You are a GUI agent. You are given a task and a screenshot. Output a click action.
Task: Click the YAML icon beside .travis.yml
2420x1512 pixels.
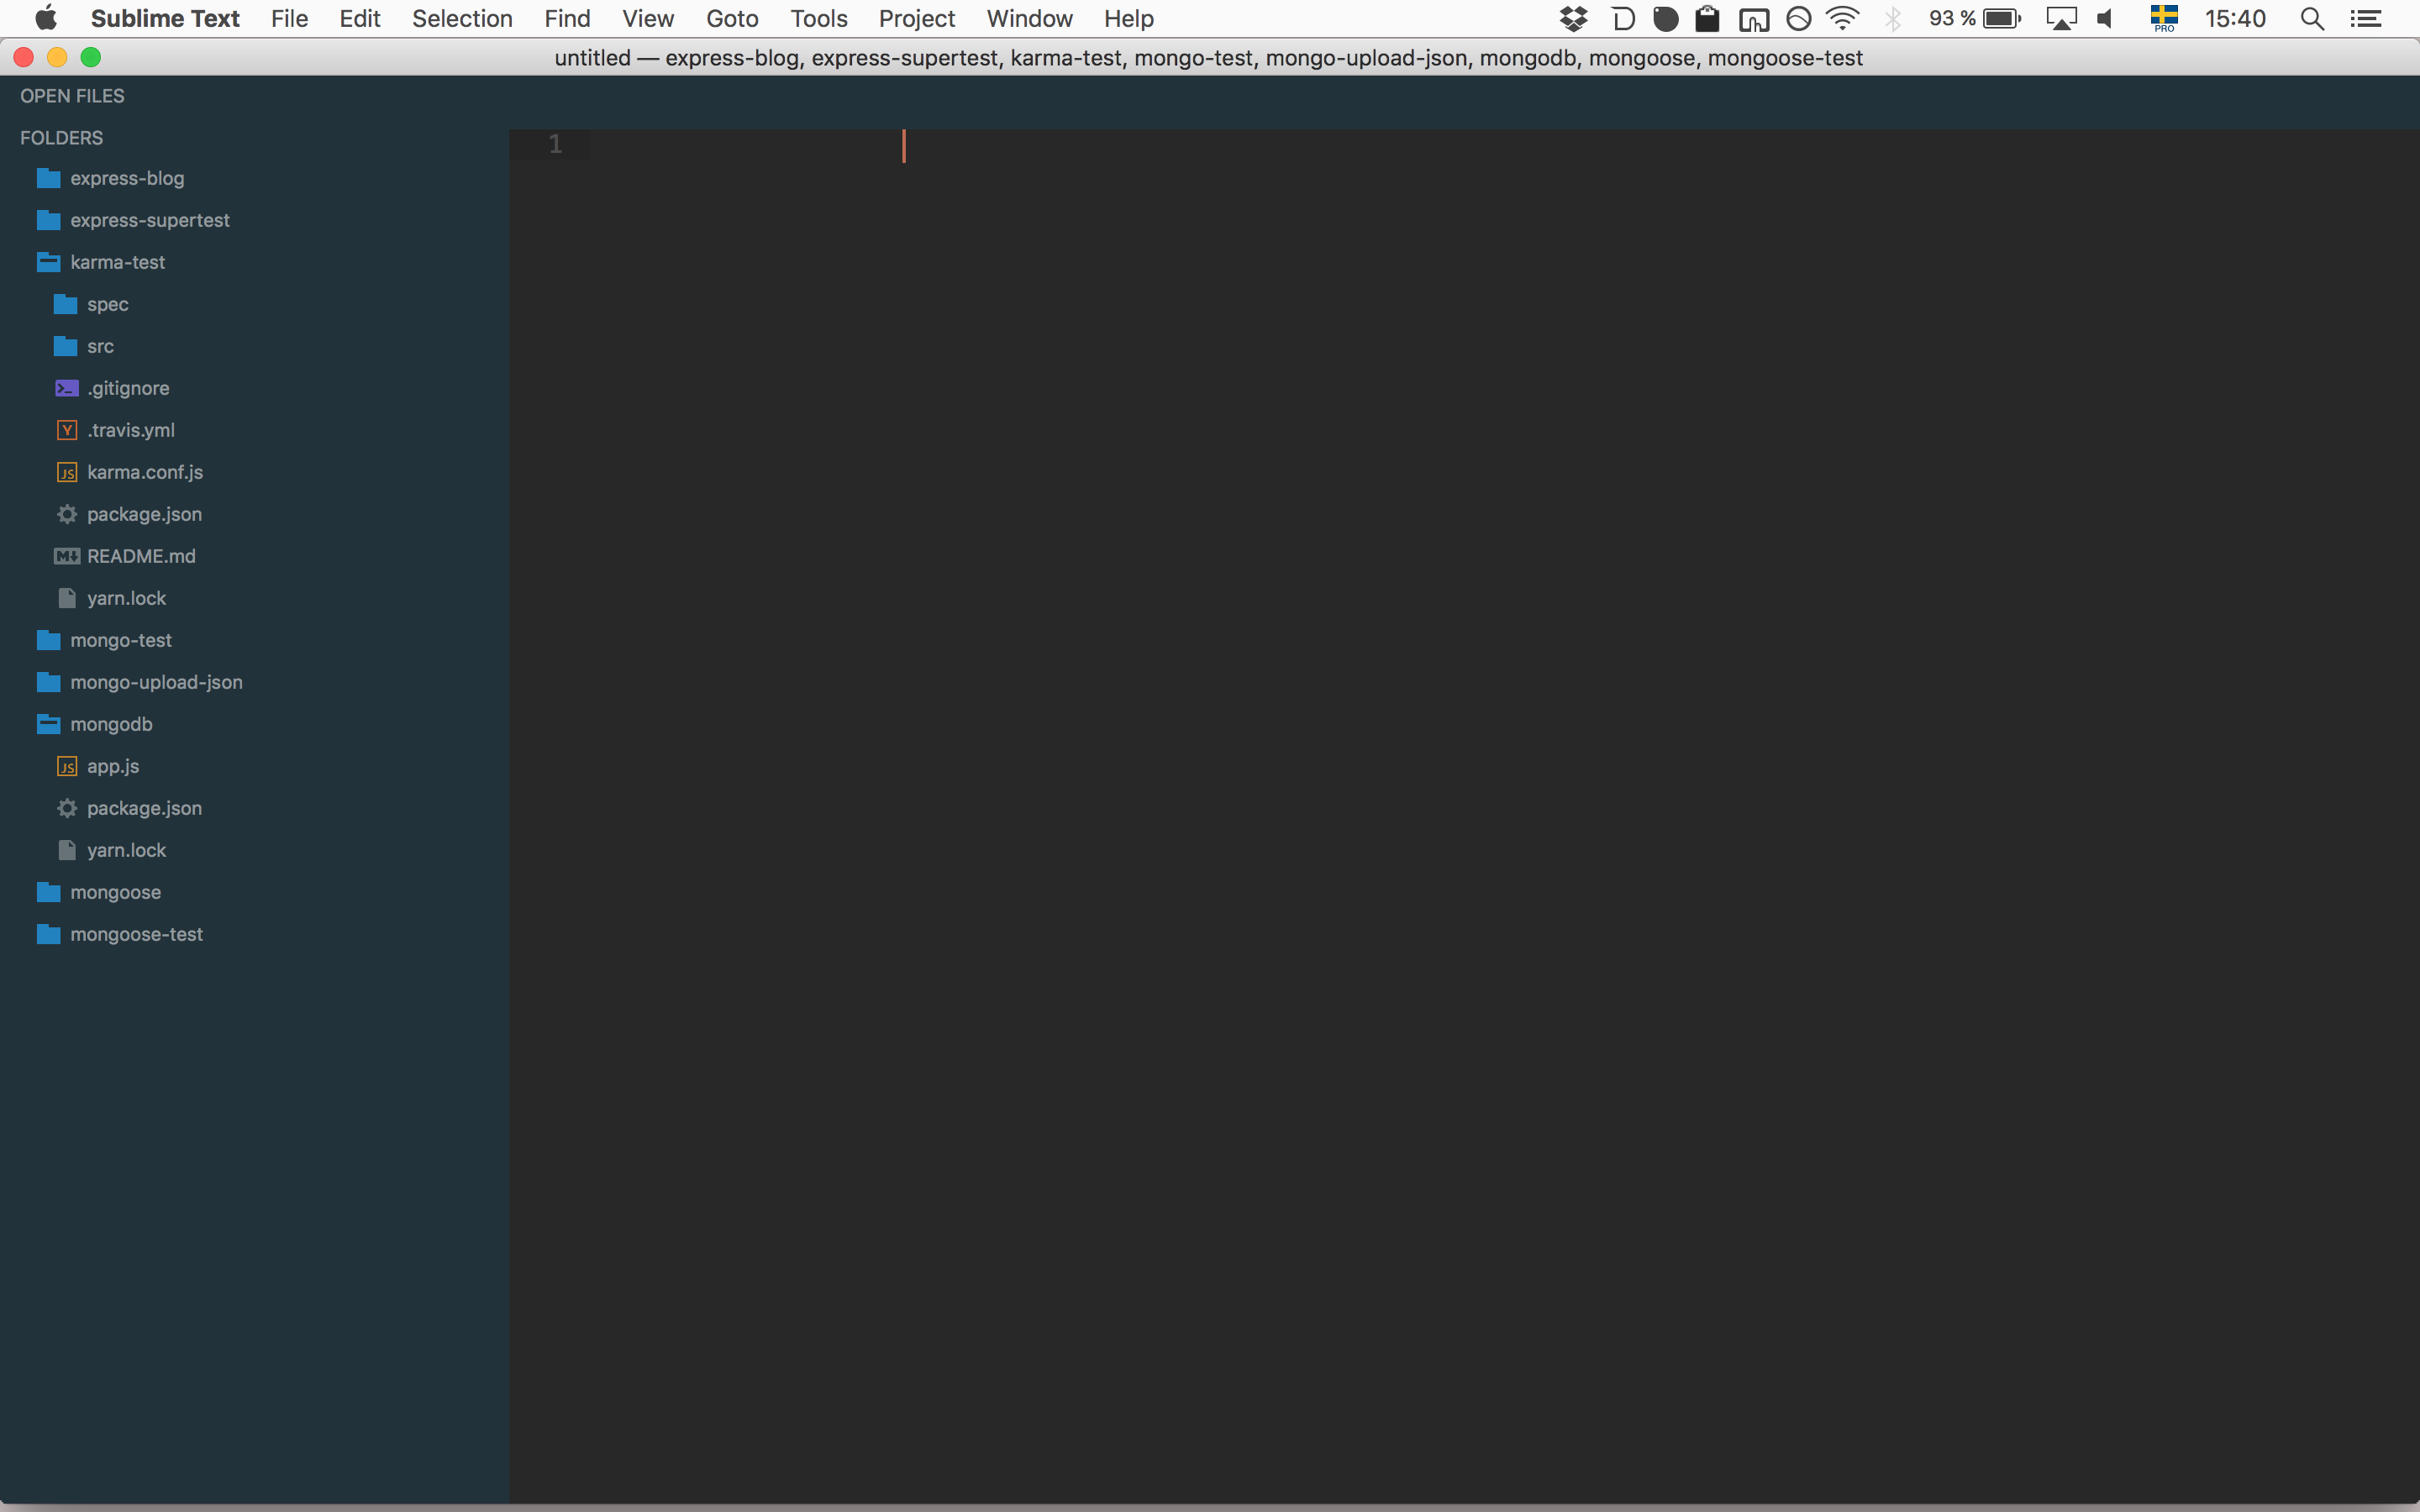click(67, 430)
